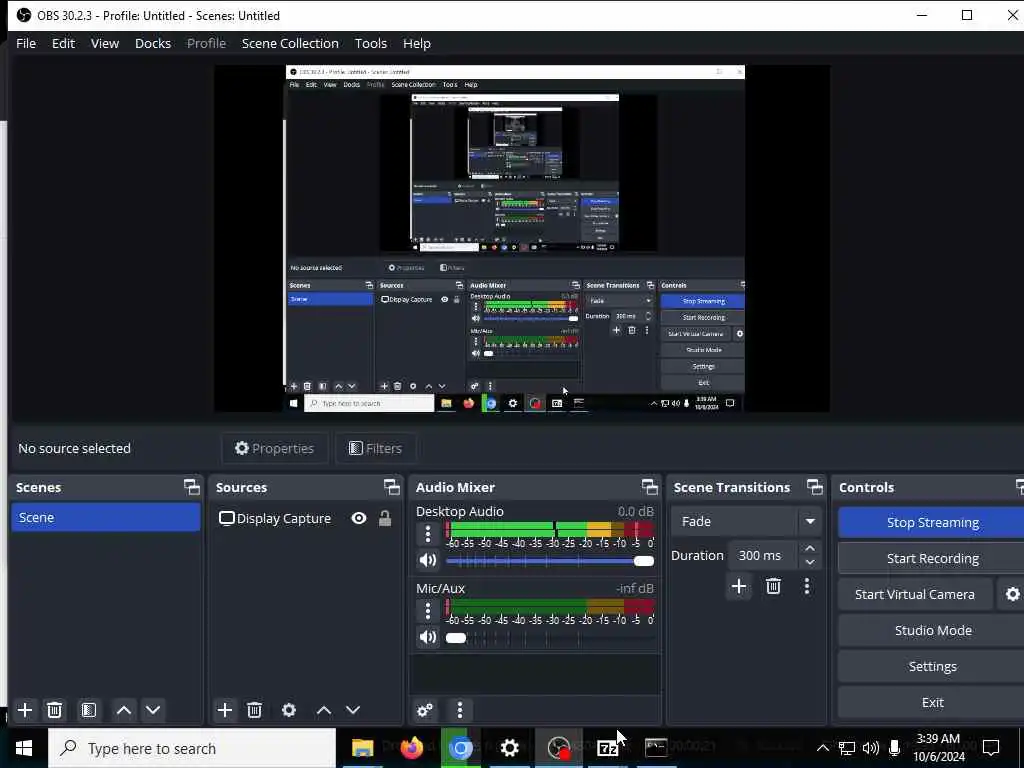Open Audio Mixer bottom three-dot menu
Image resolution: width=1024 pixels, height=768 pixels.
tap(460, 710)
